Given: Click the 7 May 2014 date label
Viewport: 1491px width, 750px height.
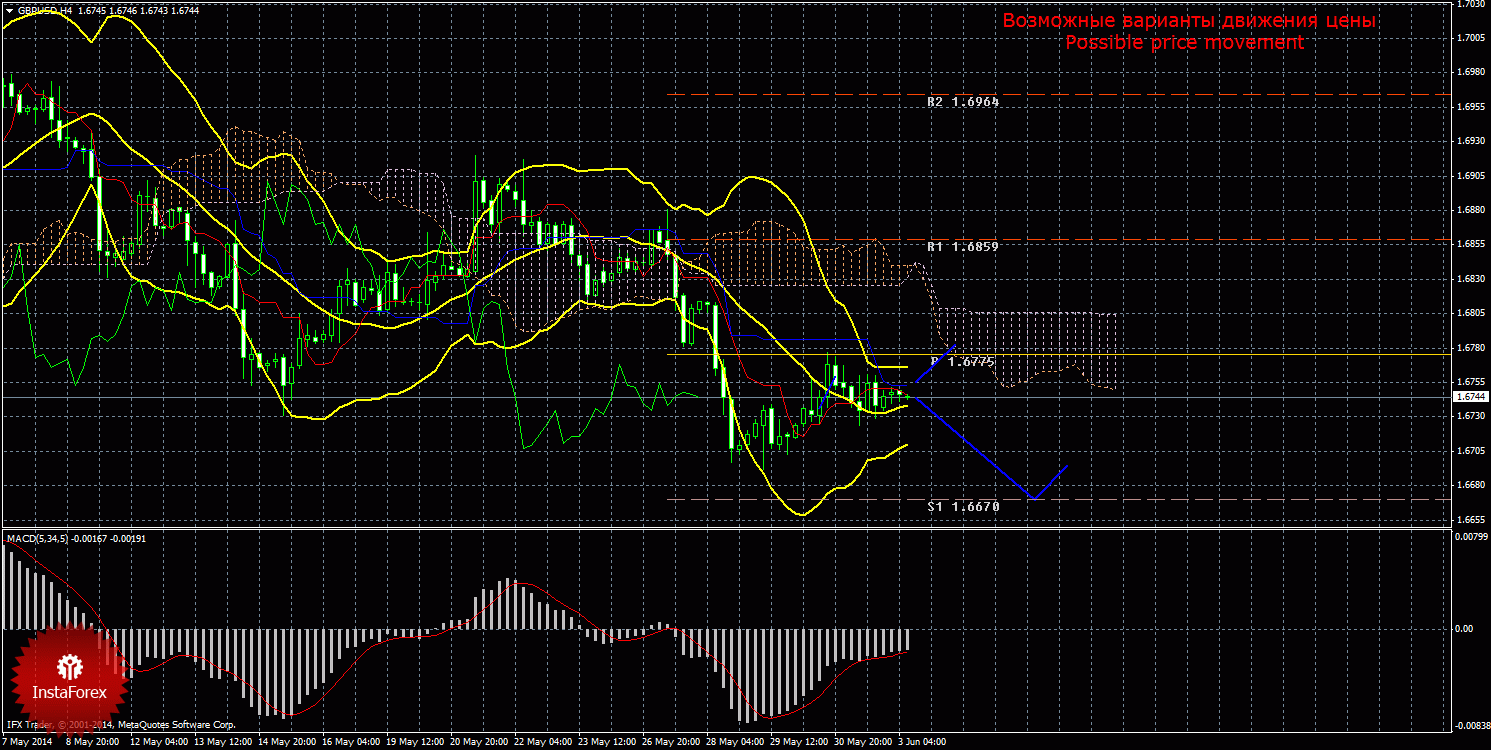Looking at the screenshot, I should pyautogui.click(x=25, y=743).
